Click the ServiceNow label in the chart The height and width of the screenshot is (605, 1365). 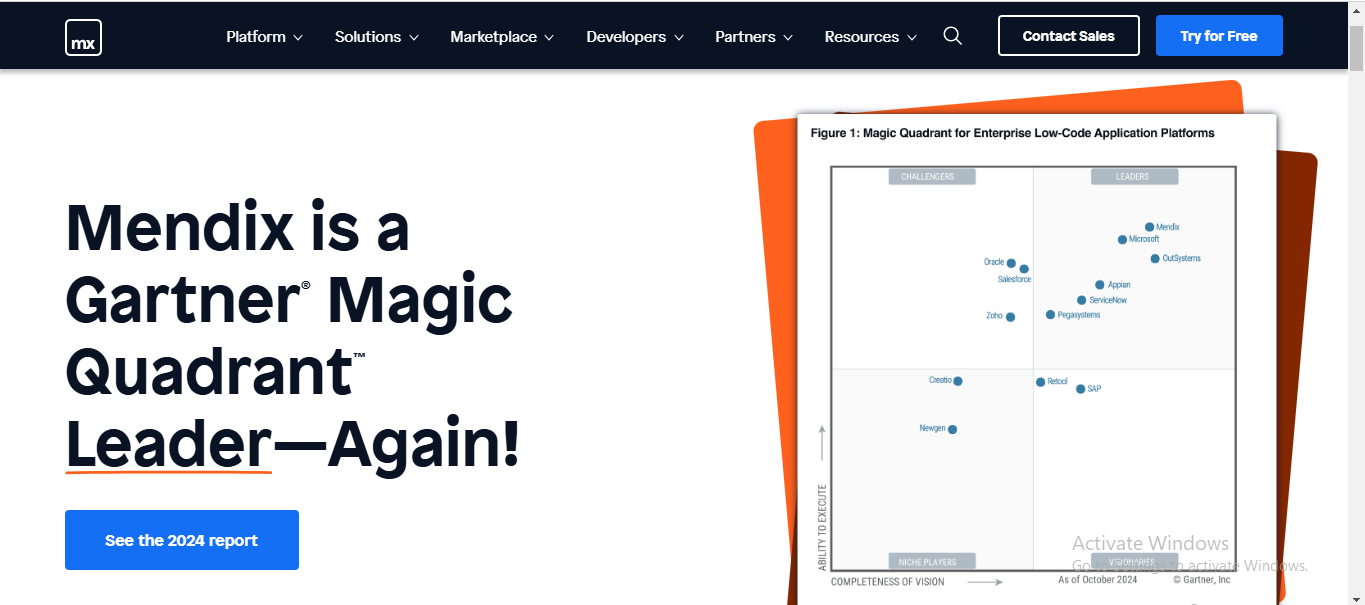1108,300
